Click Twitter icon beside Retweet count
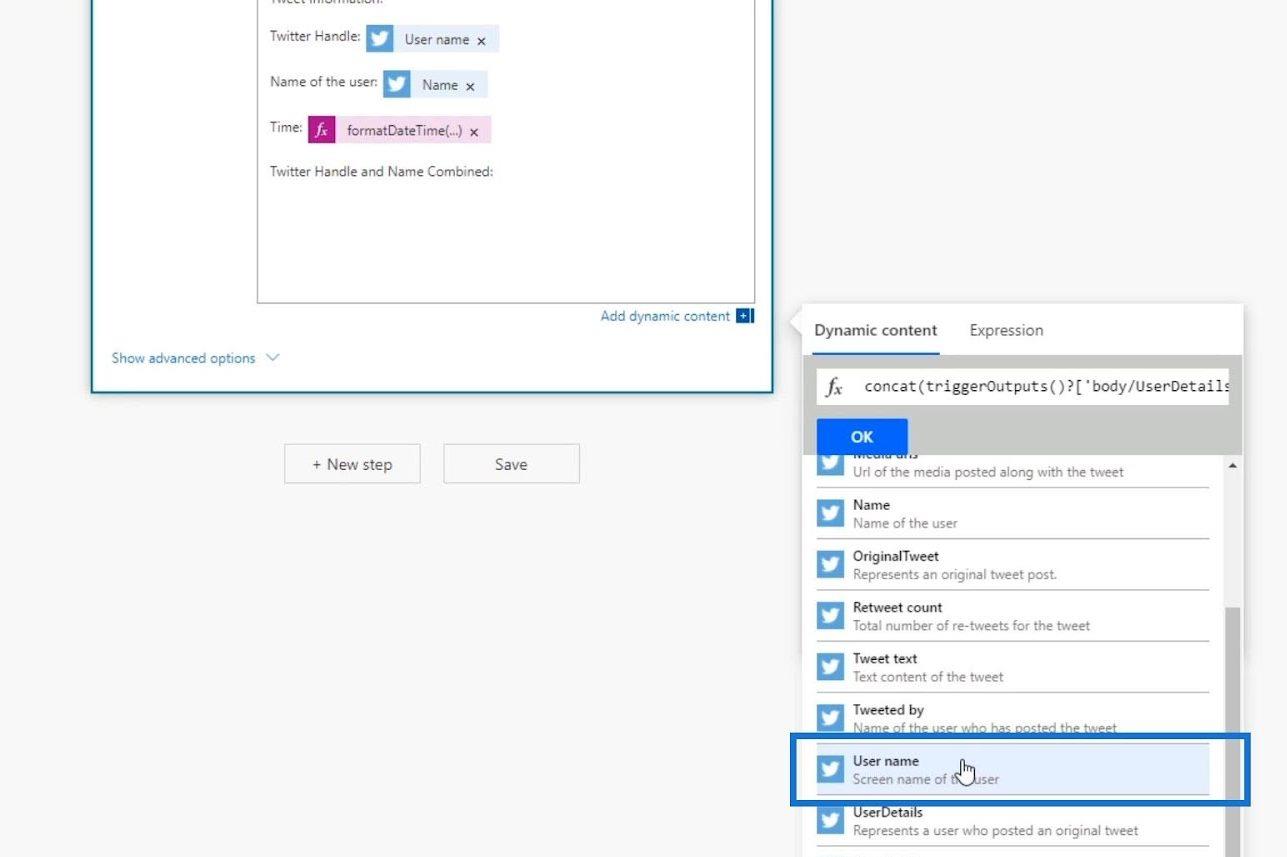 pyautogui.click(x=830, y=615)
